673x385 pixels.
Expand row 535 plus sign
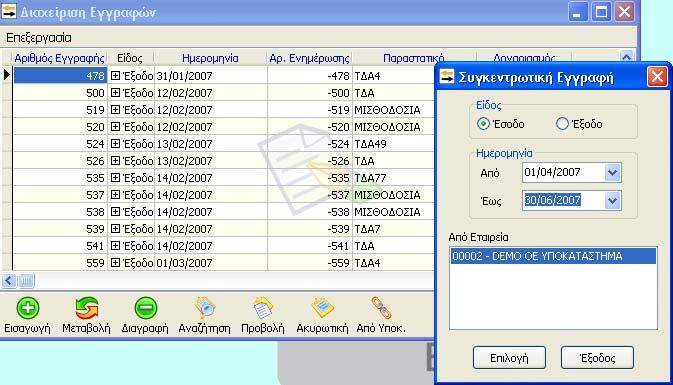115,178
